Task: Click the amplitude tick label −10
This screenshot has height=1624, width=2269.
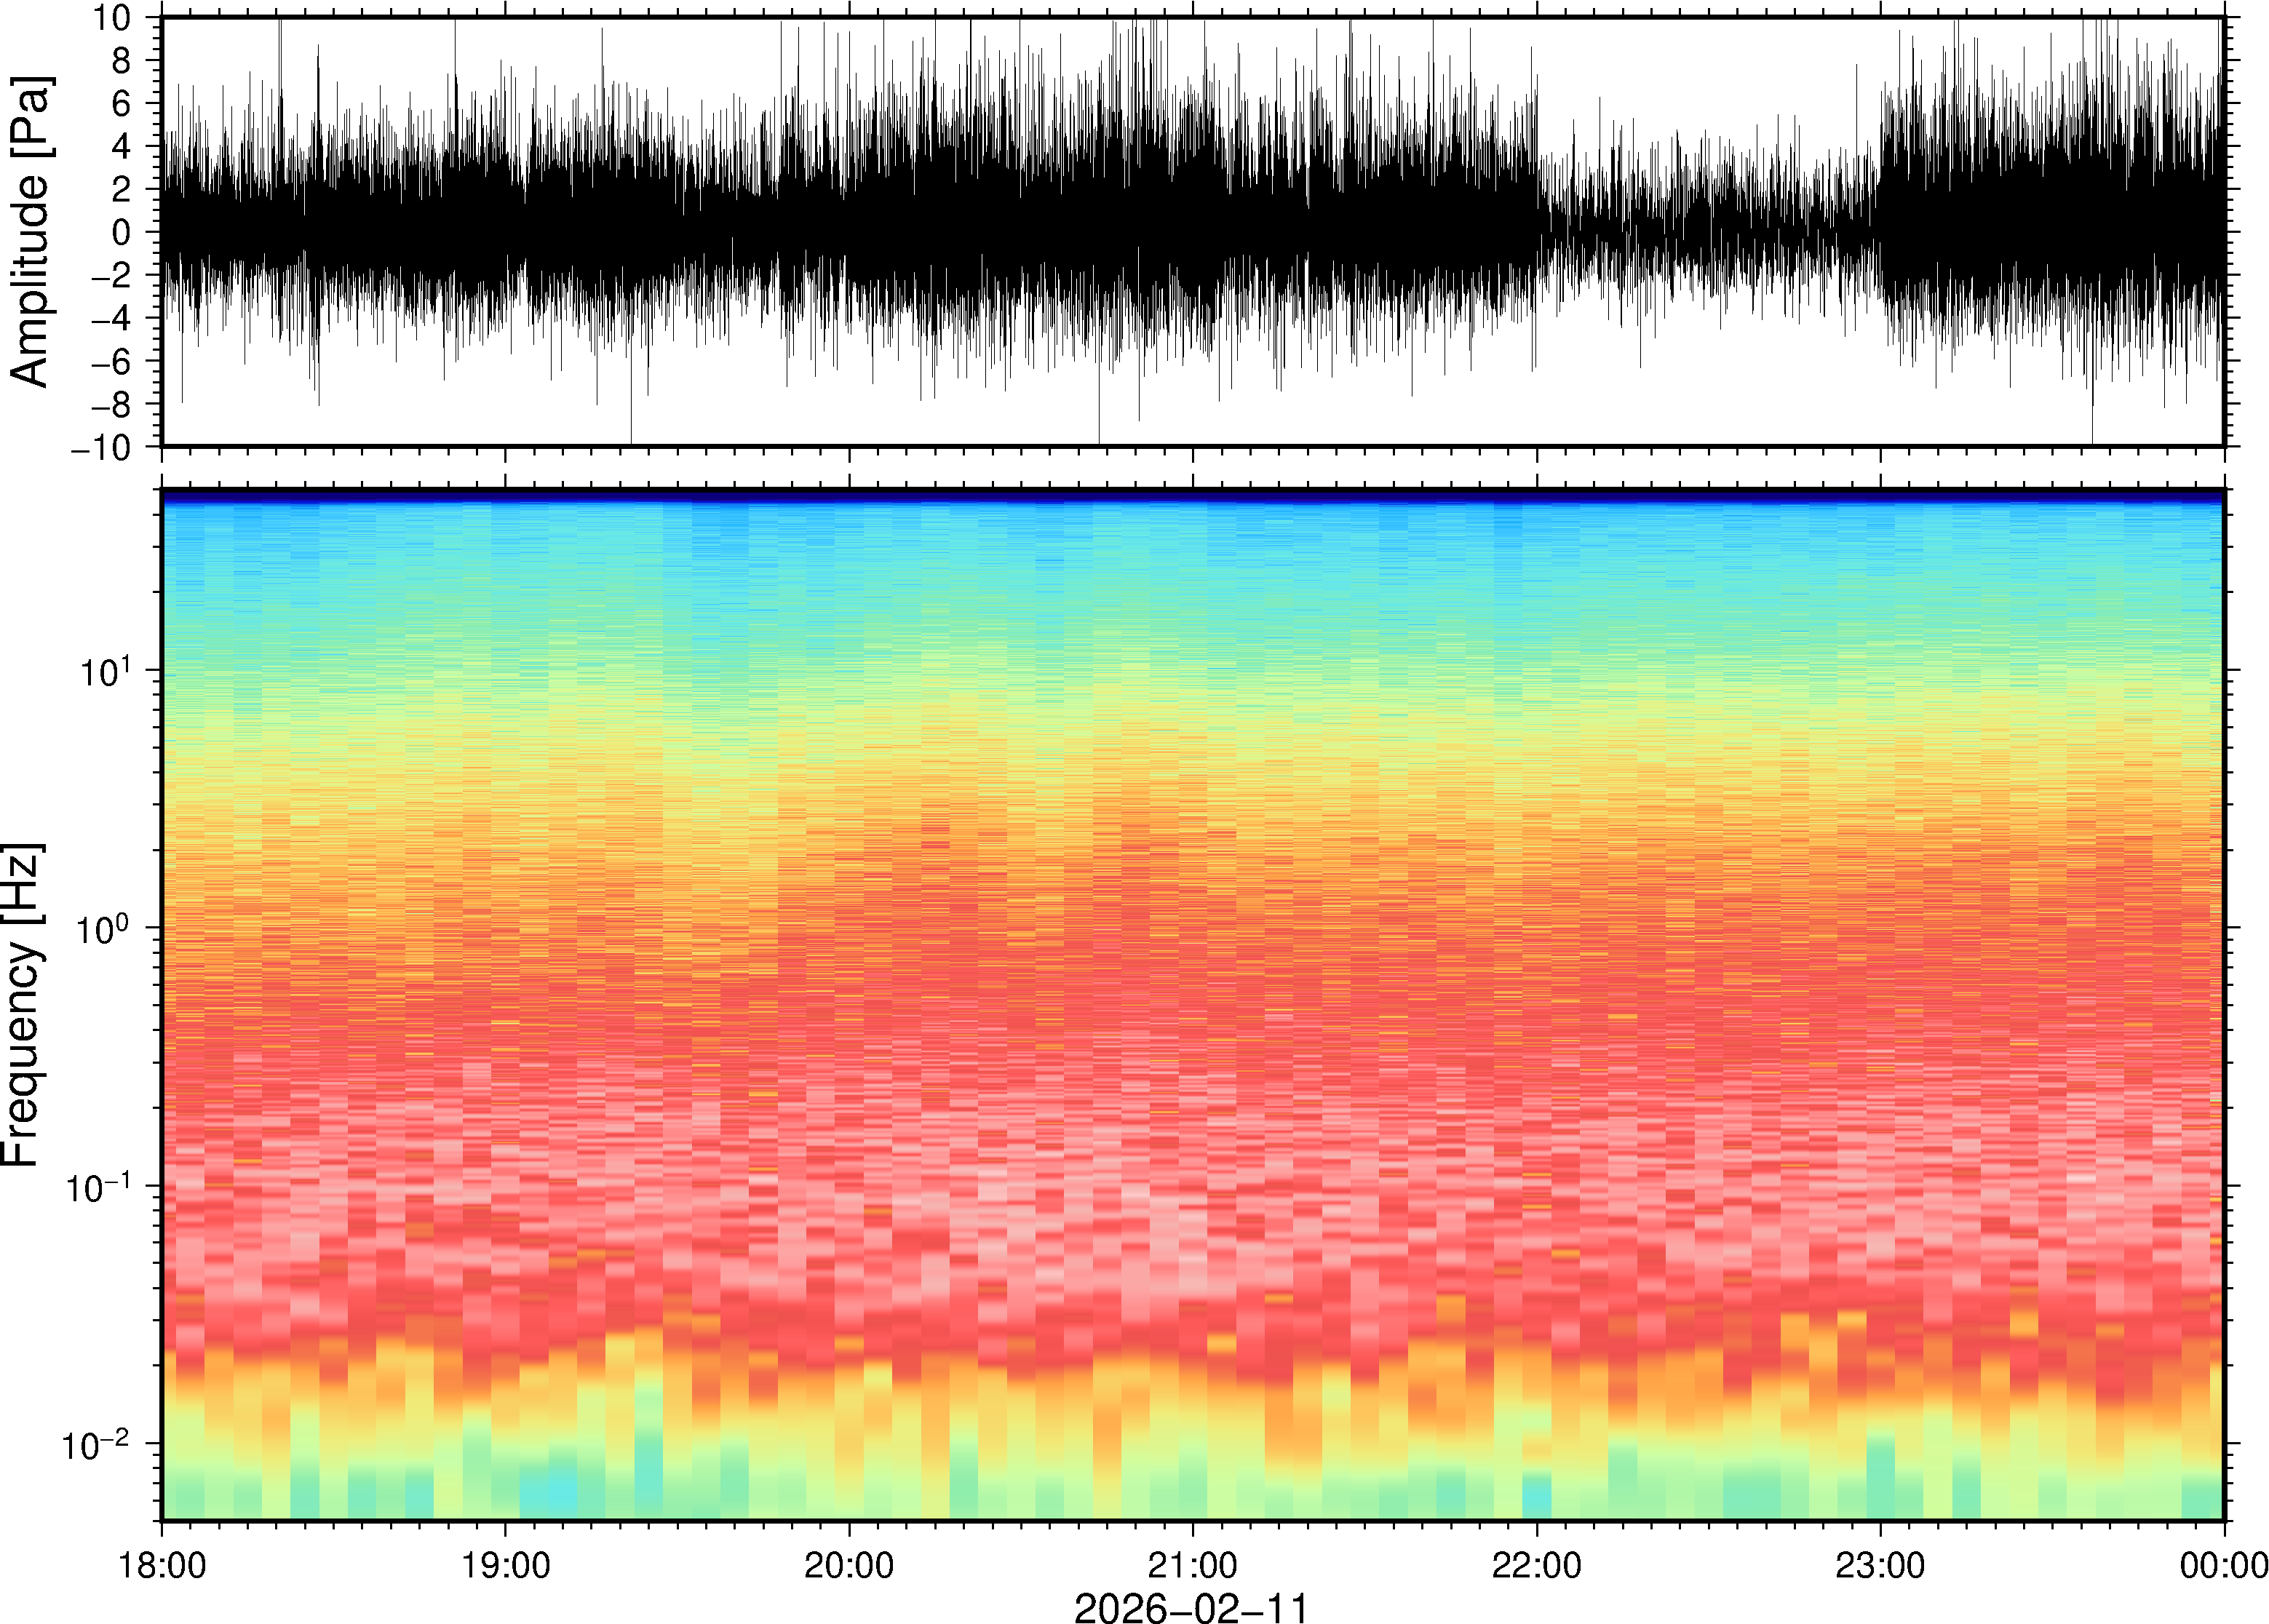Action: tap(101, 448)
